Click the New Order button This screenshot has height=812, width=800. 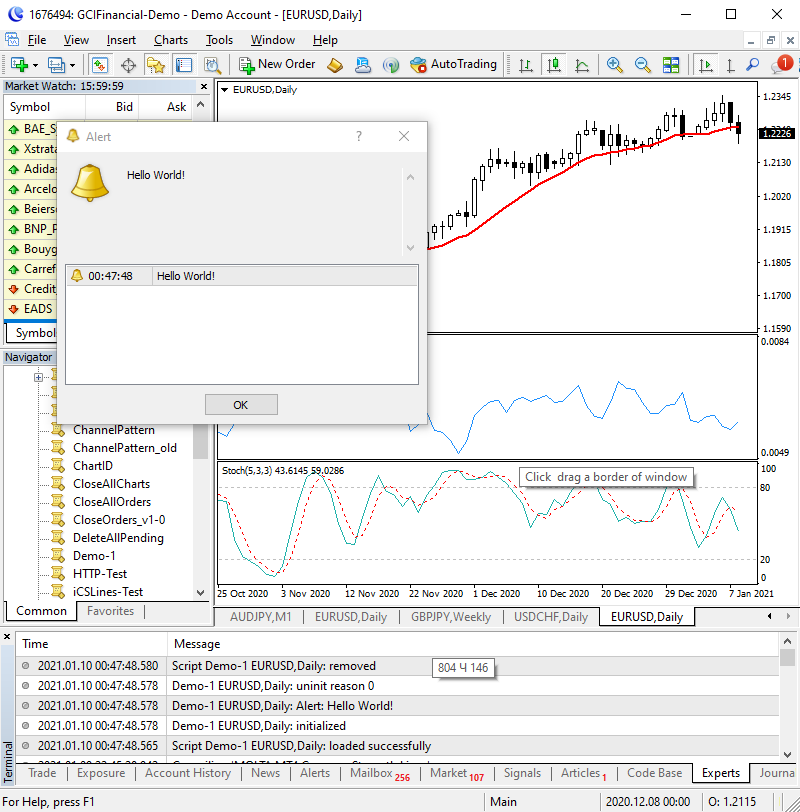[277, 65]
